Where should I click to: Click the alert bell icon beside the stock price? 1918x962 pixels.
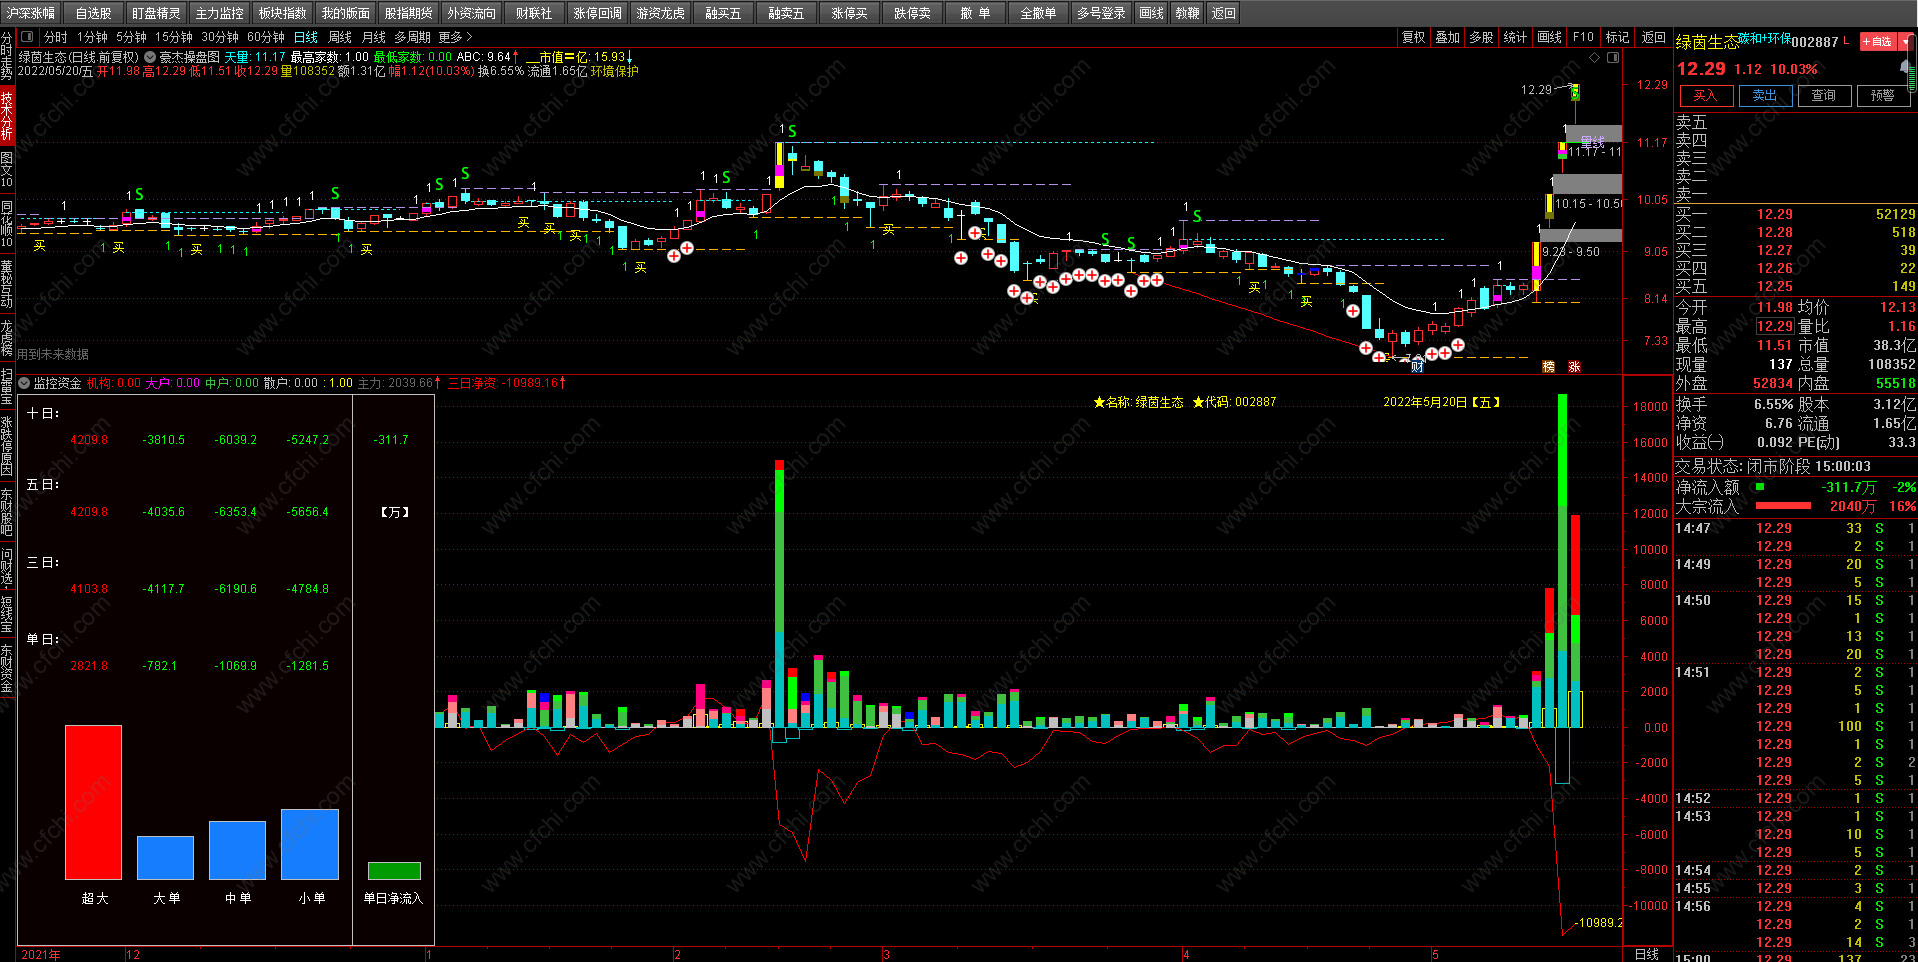coord(1906,67)
